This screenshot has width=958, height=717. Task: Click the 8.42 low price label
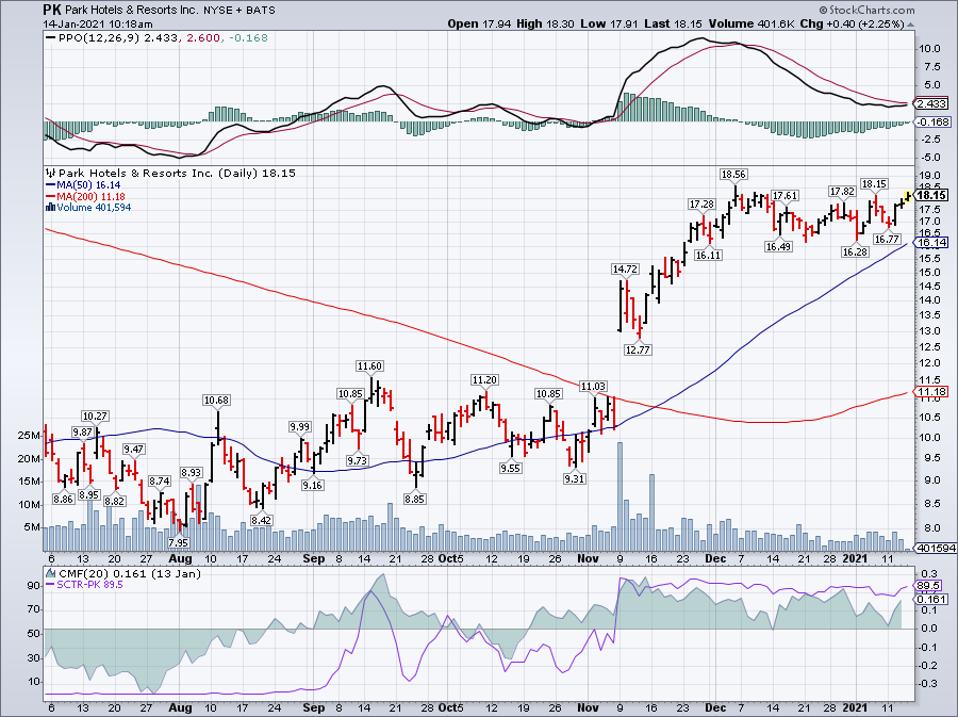coord(261,520)
